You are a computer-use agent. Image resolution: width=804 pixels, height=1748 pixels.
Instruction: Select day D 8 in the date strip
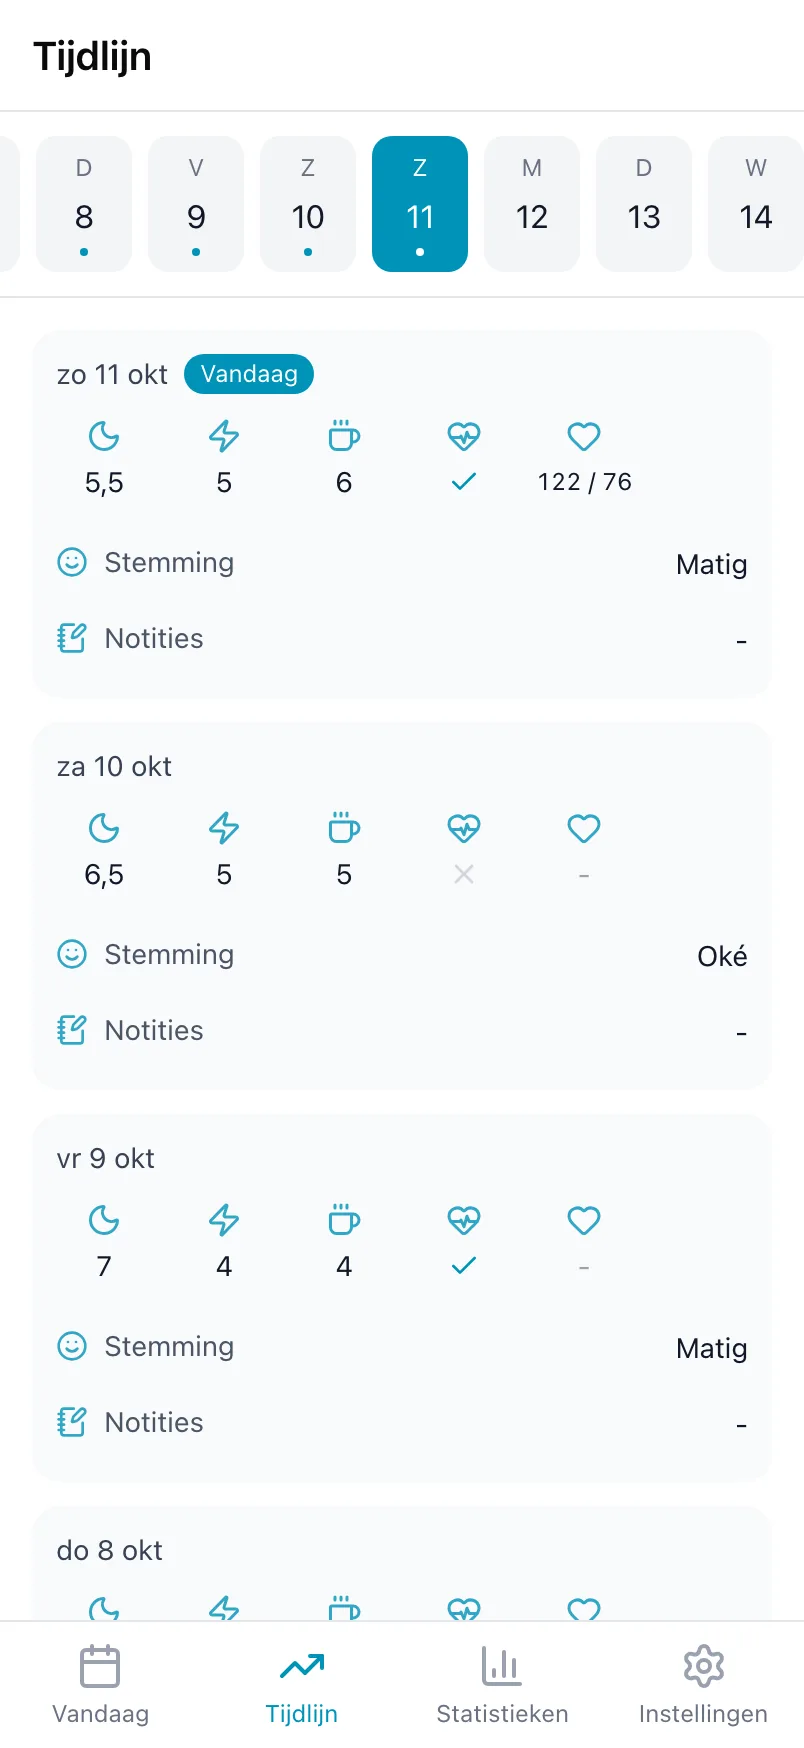(x=84, y=204)
